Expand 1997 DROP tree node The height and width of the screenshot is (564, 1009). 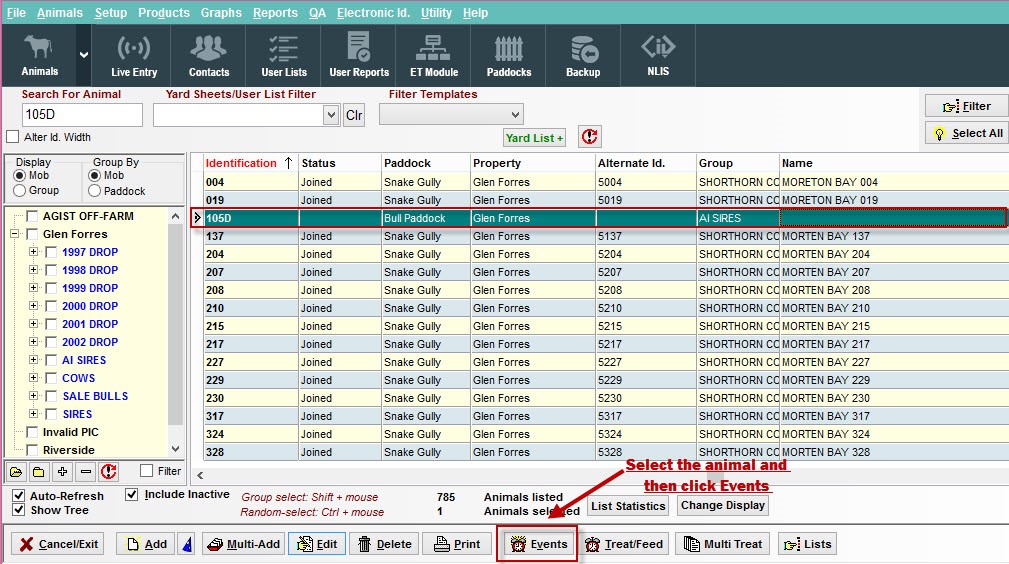pos(33,252)
